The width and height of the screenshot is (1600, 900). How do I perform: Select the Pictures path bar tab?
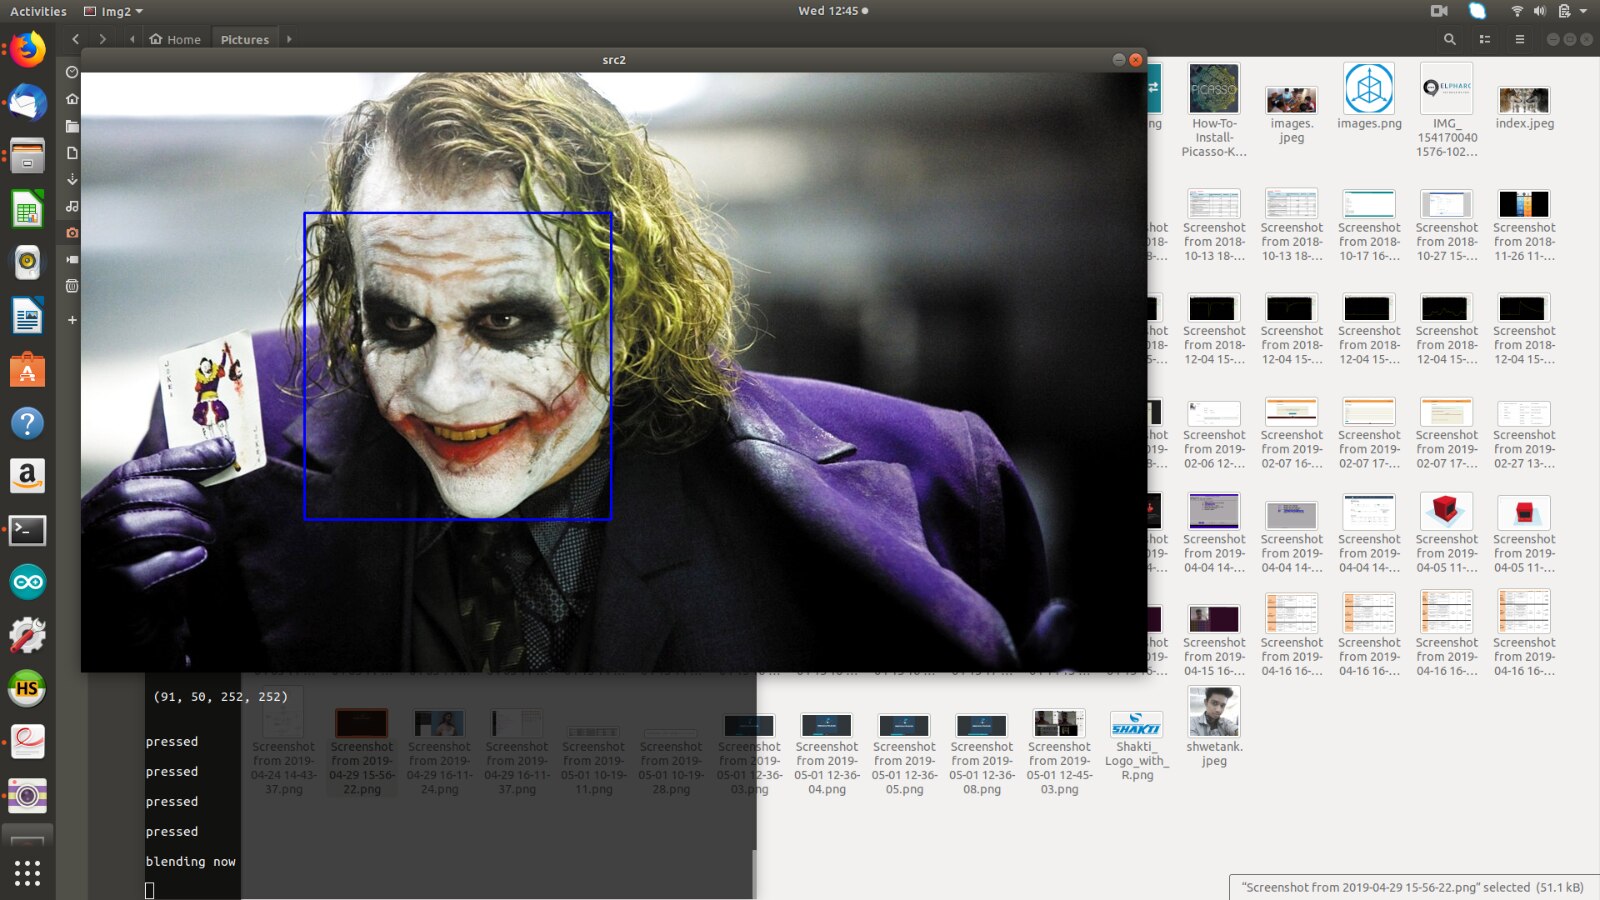tap(244, 39)
